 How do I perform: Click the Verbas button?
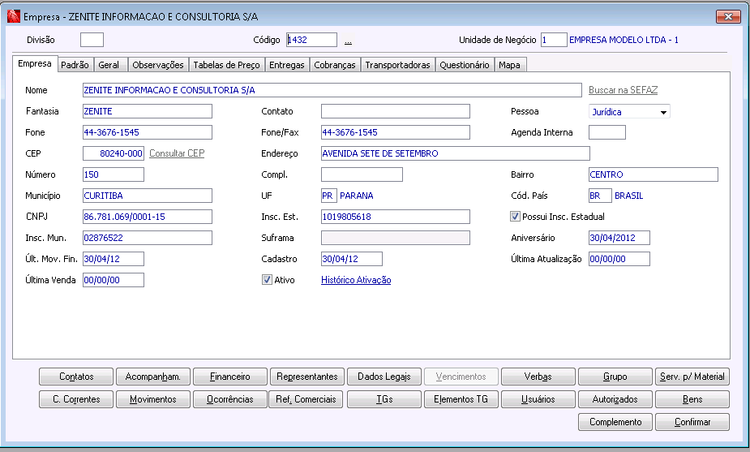[x=538, y=376]
